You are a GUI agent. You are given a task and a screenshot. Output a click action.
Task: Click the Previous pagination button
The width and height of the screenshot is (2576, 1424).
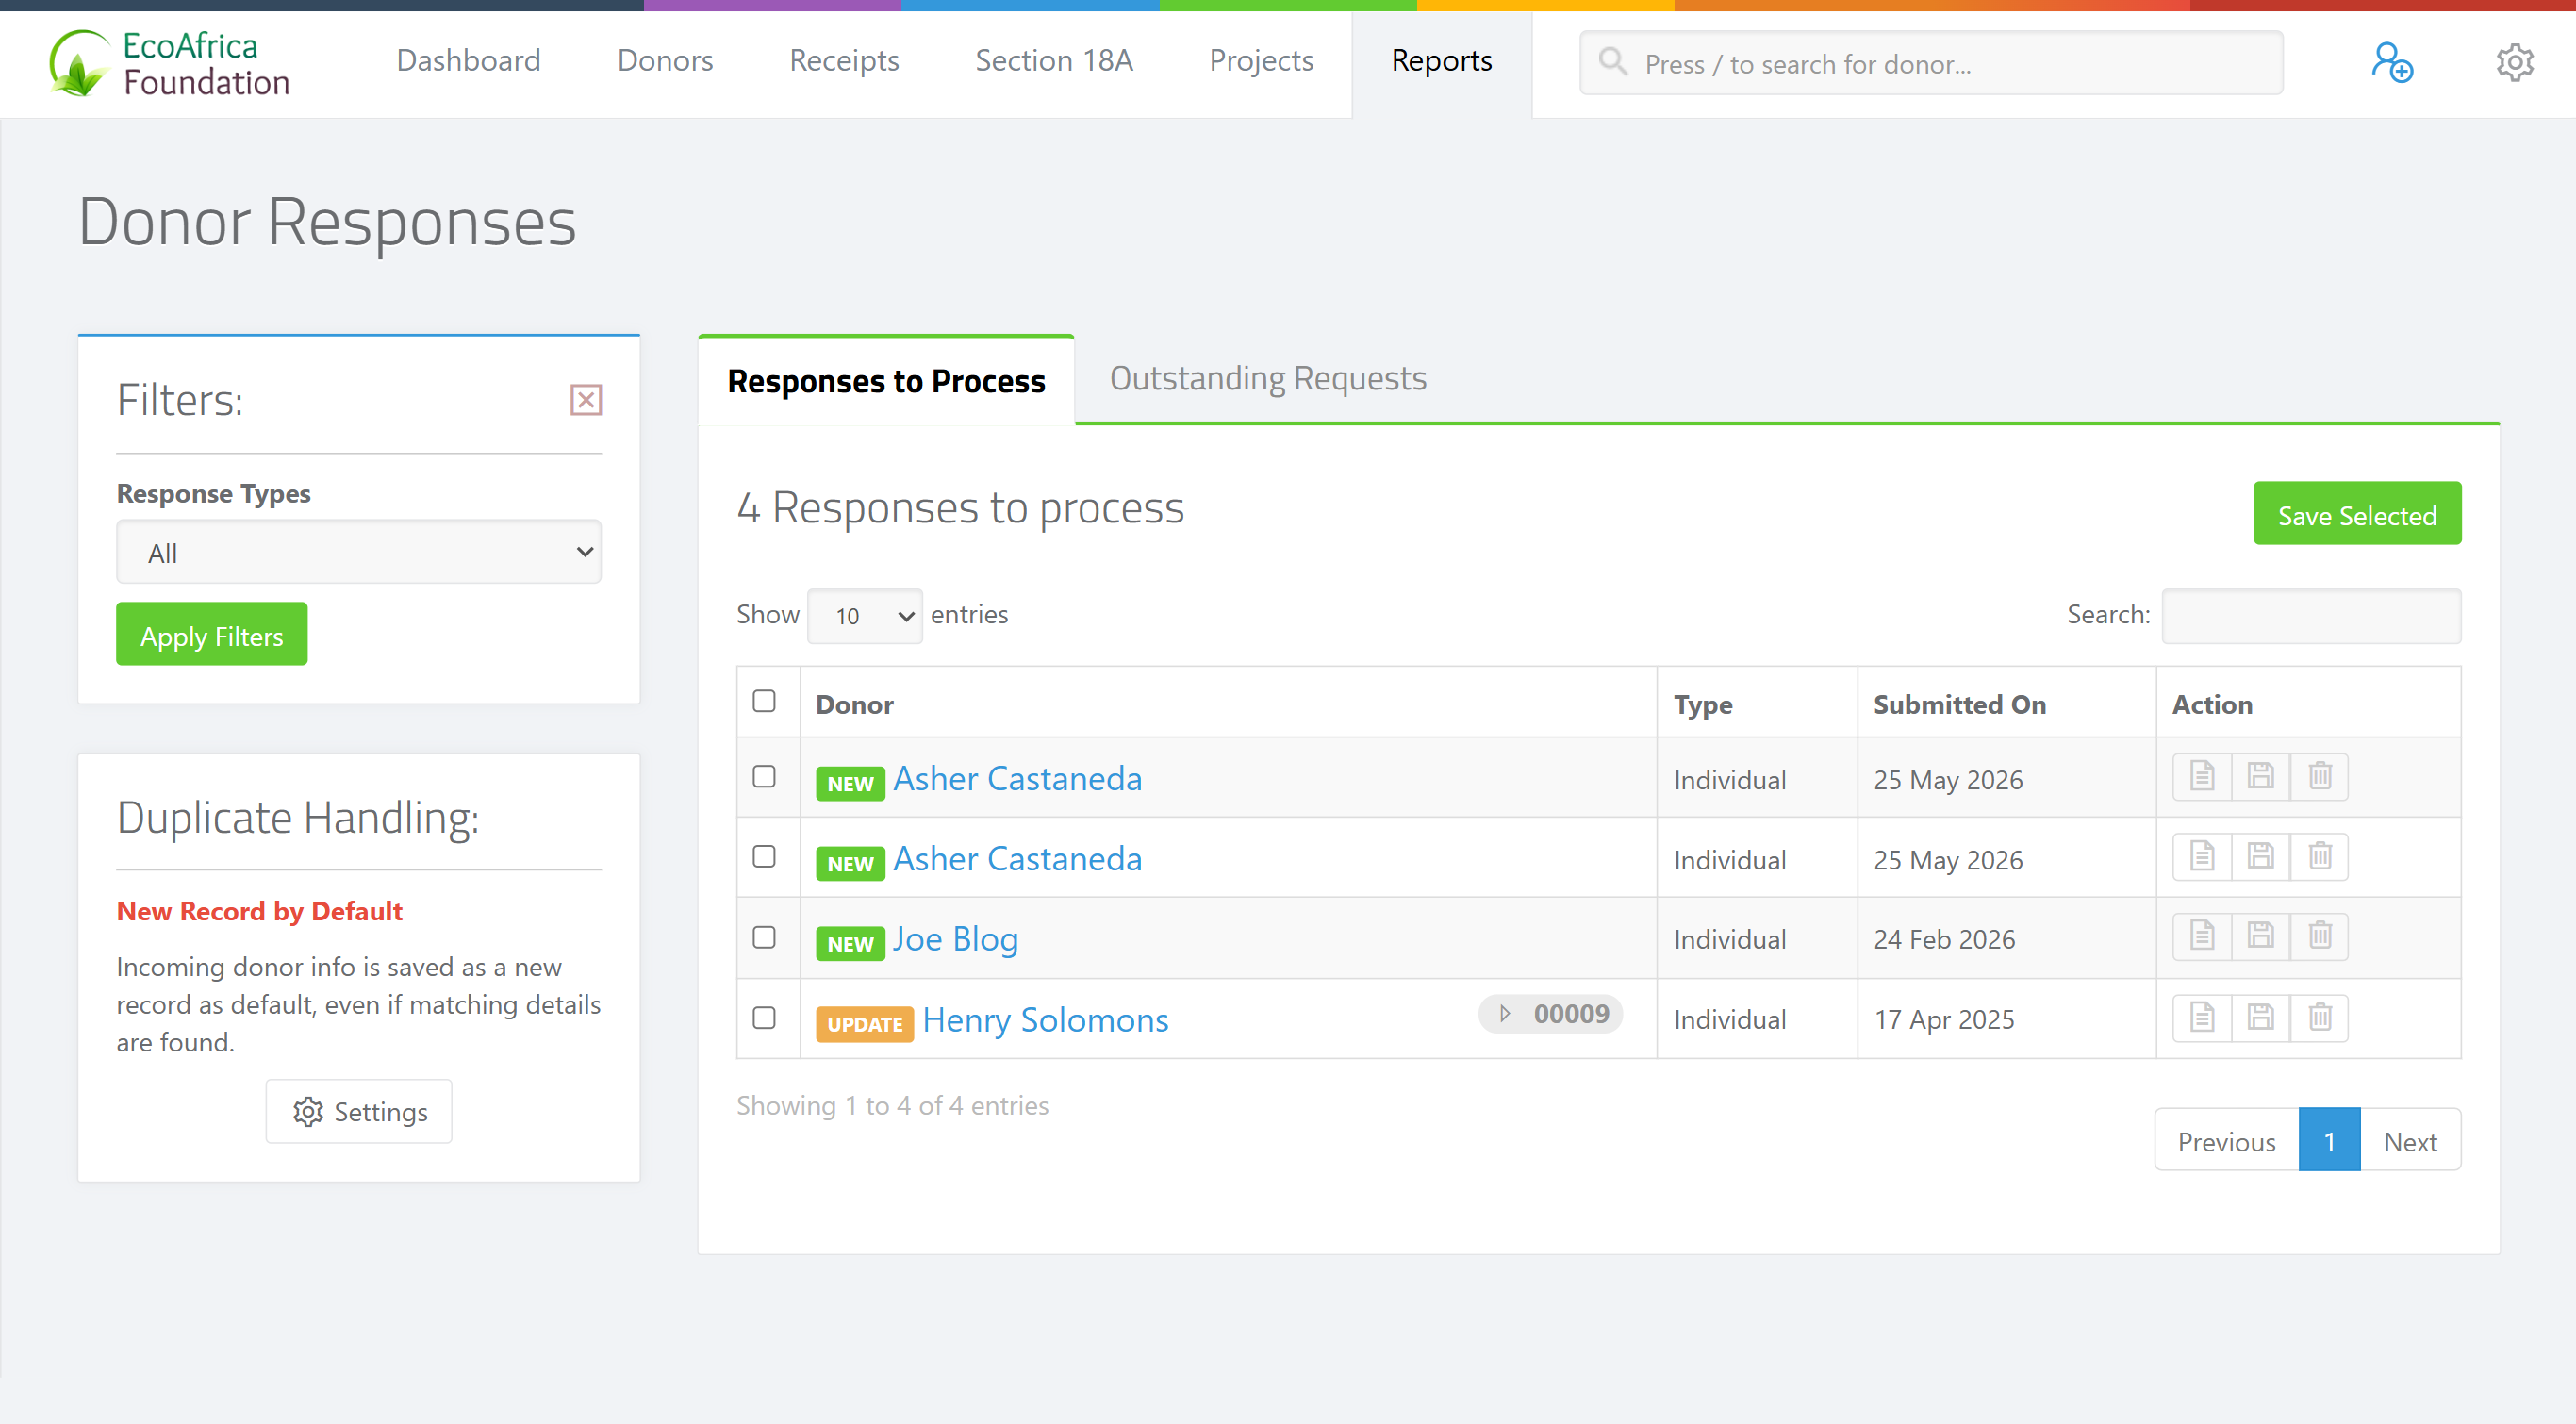pos(2227,1141)
